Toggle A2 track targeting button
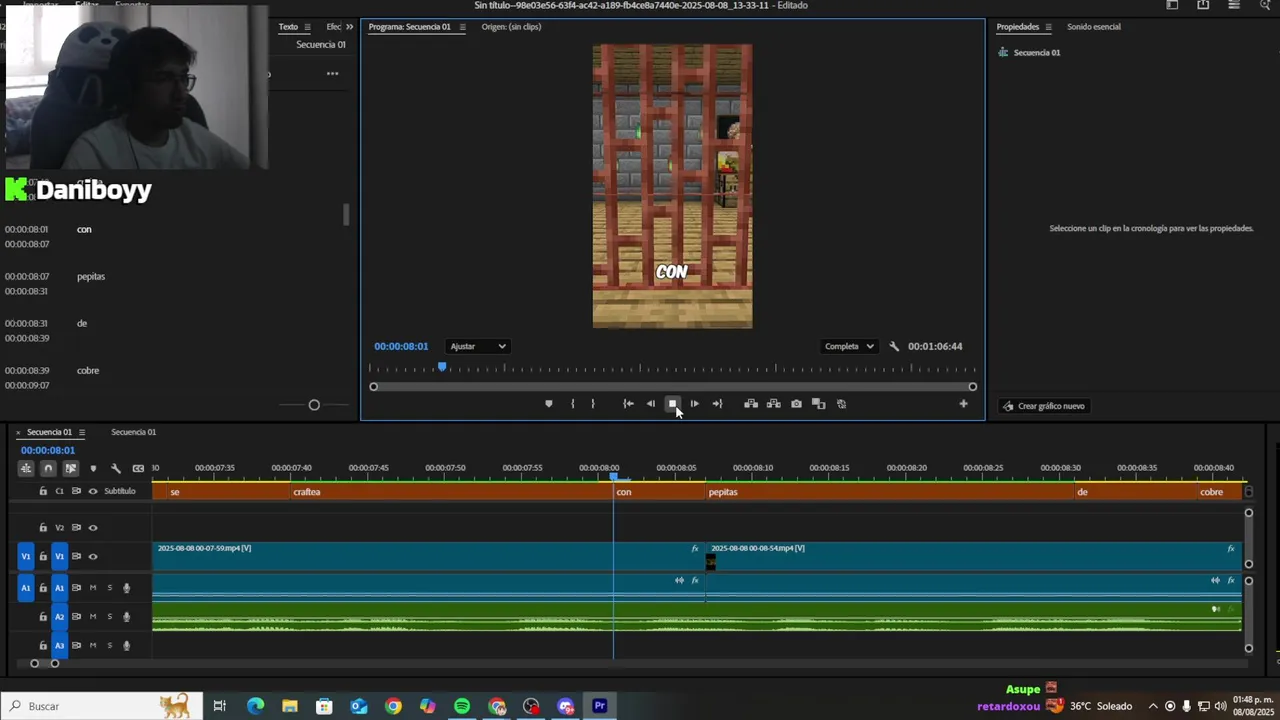This screenshot has height=720, width=1280. point(59,617)
